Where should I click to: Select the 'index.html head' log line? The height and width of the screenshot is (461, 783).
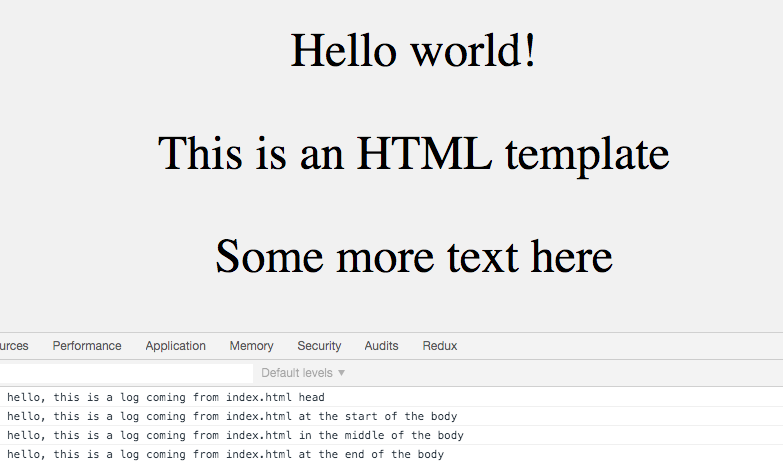(x=392, y=397)
